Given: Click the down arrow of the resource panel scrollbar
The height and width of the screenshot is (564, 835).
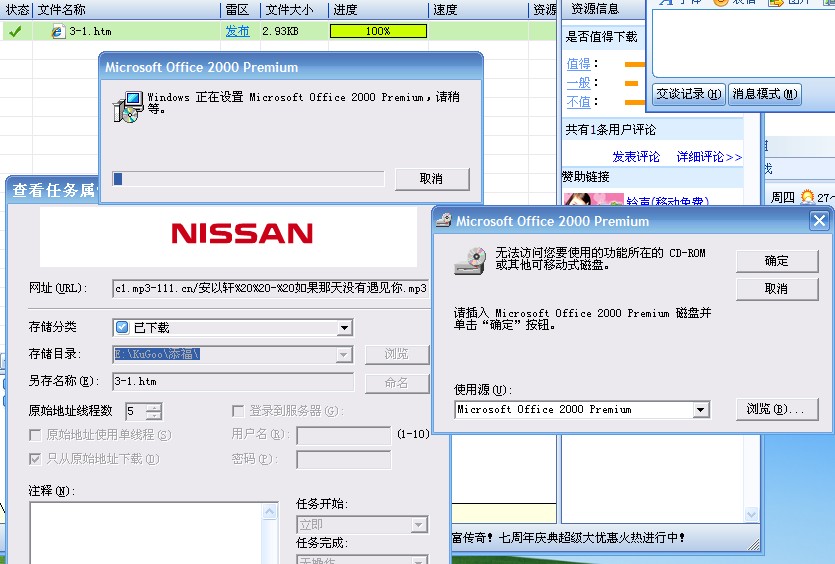Looking at the screenshot, I should click(751, 514).
